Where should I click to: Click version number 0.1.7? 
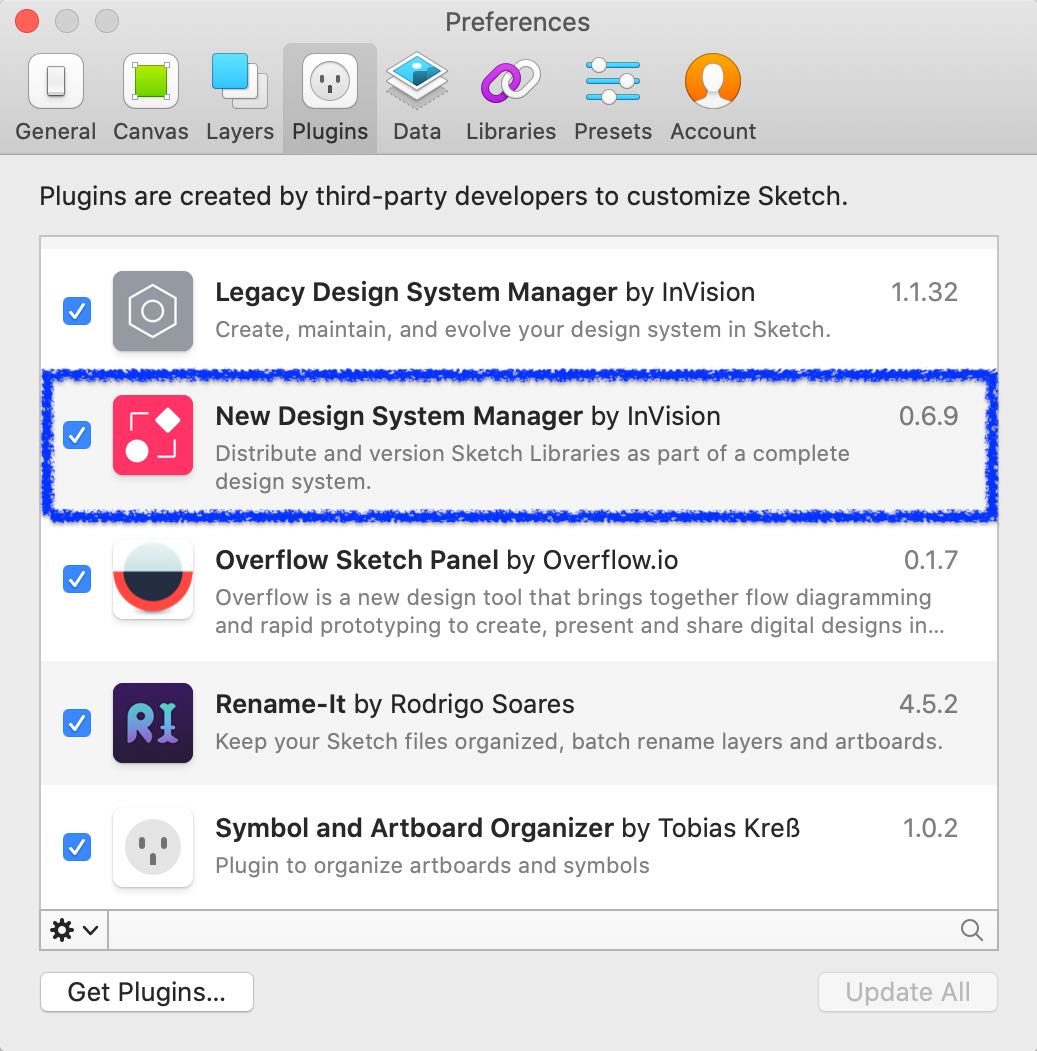click(930, 560)
